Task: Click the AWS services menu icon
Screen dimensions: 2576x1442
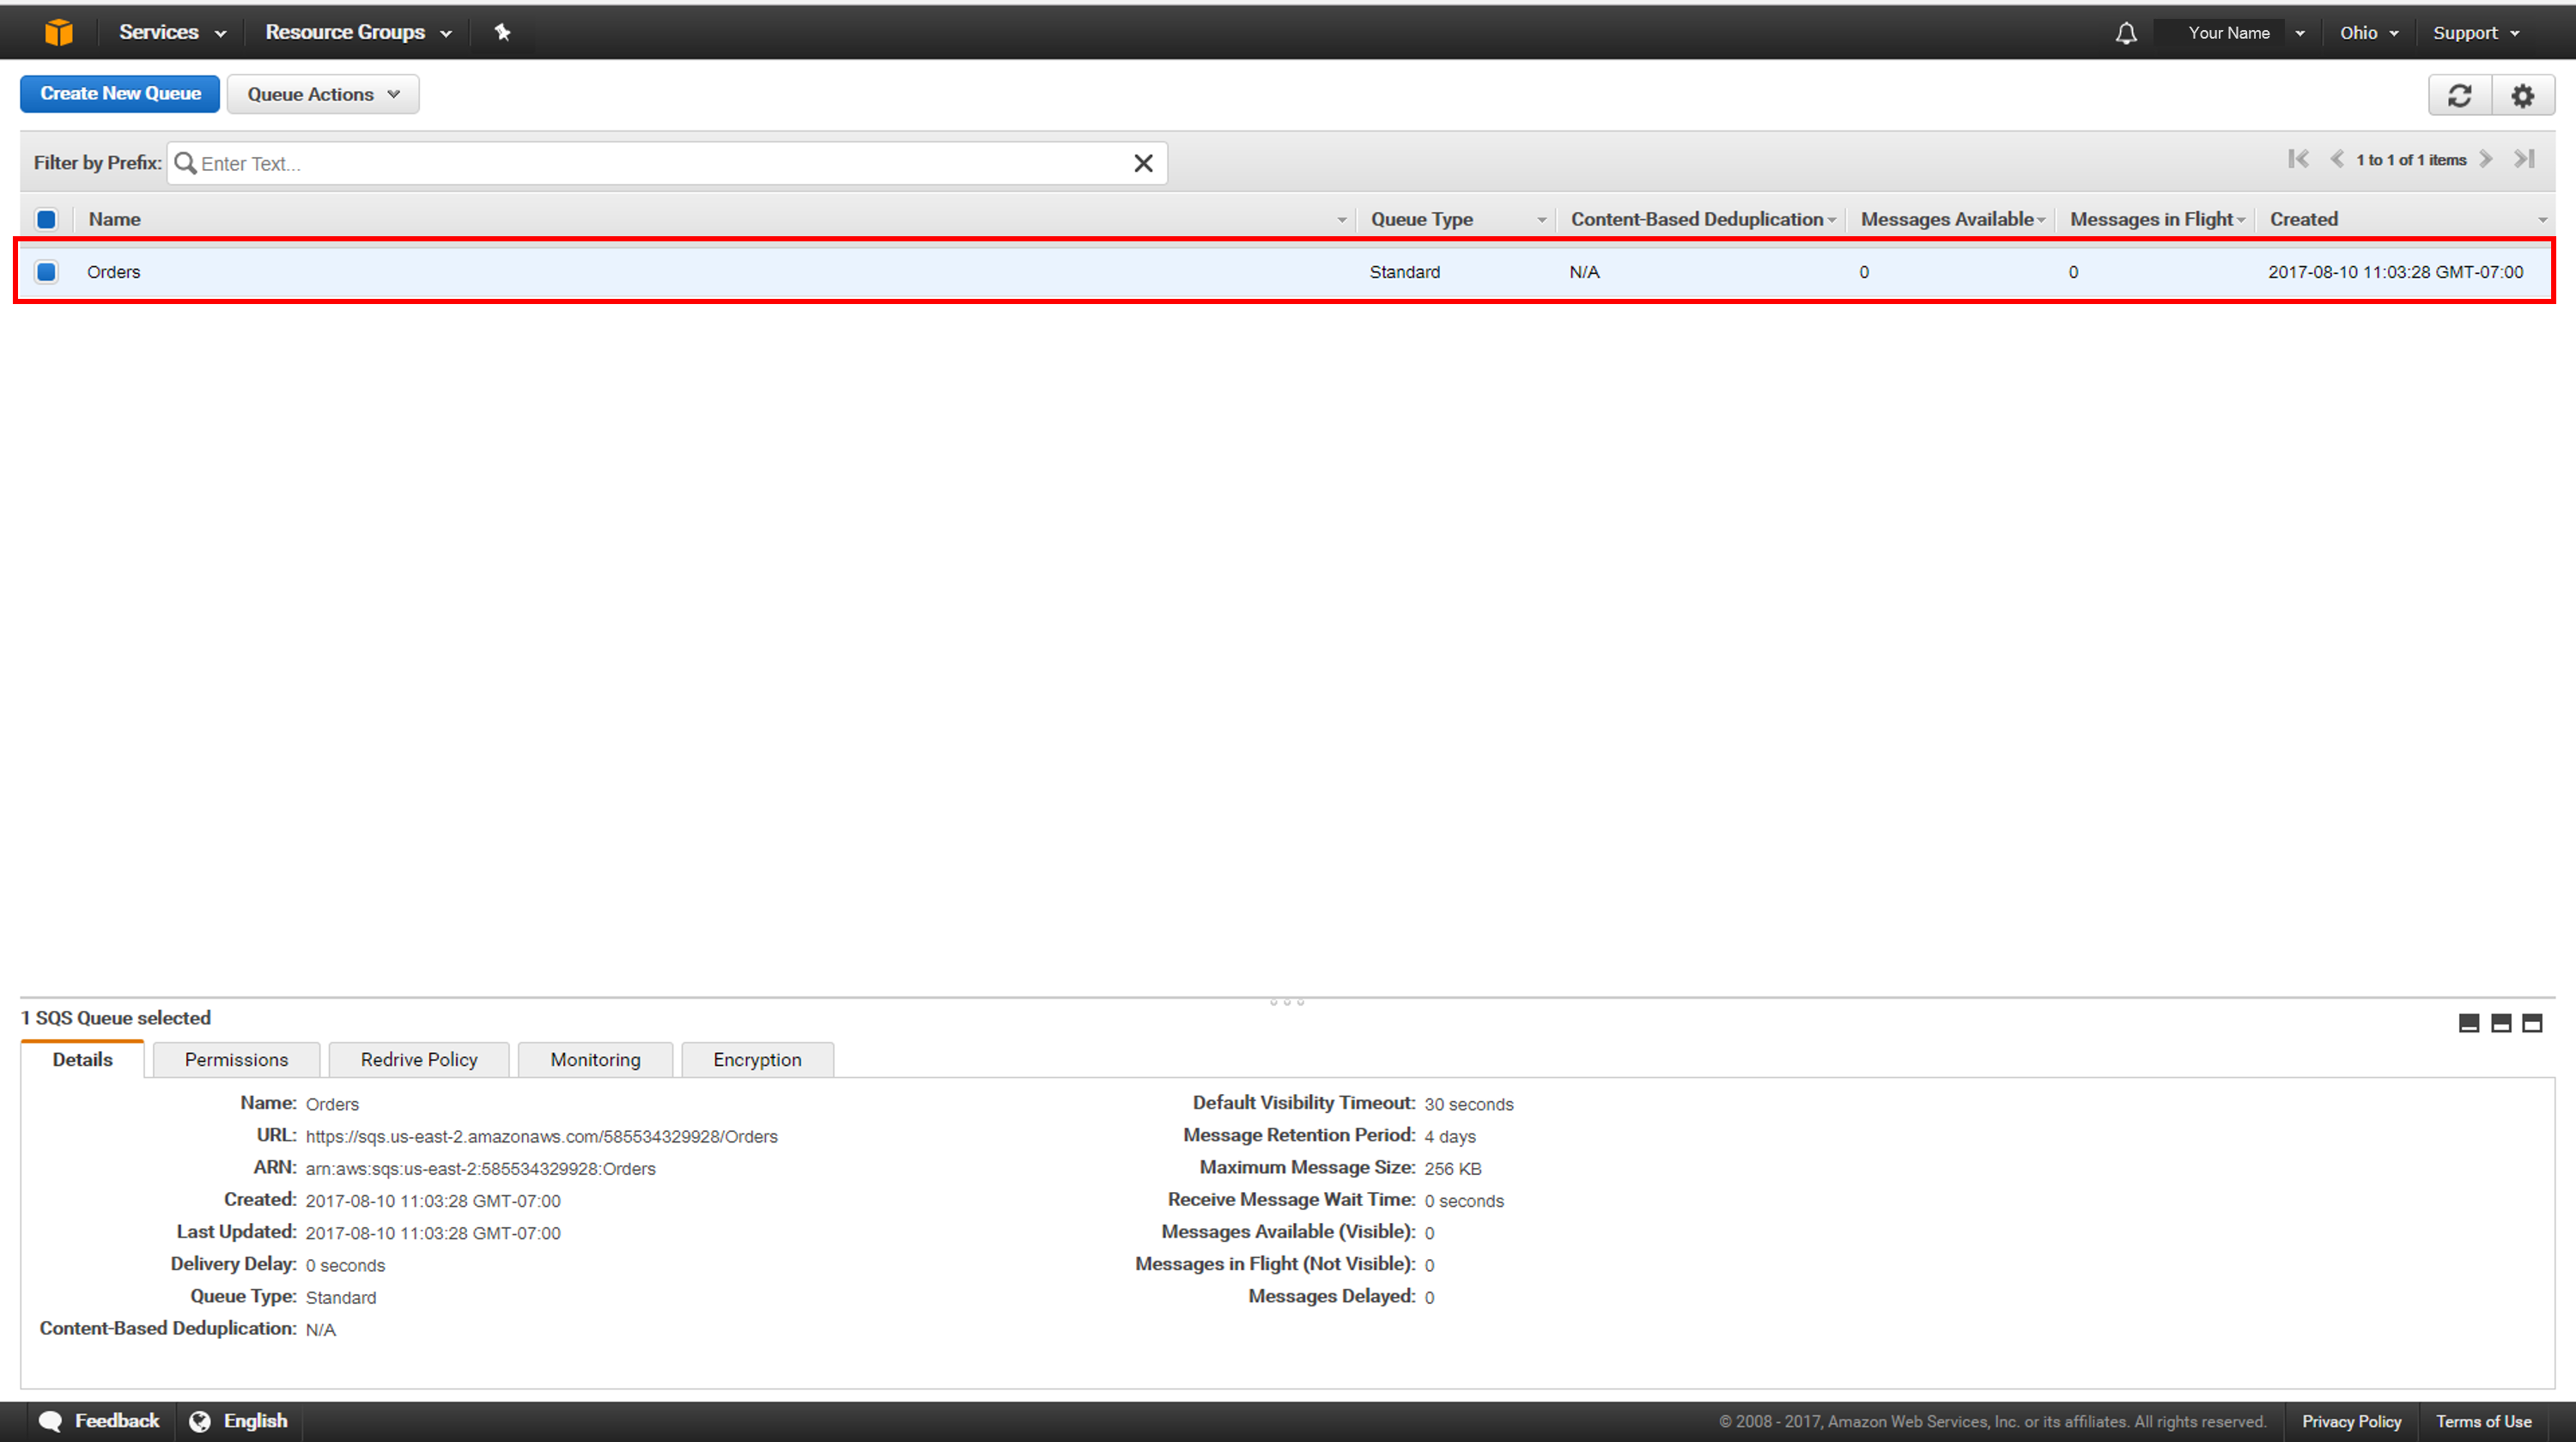Action: [x=55, y=30]
